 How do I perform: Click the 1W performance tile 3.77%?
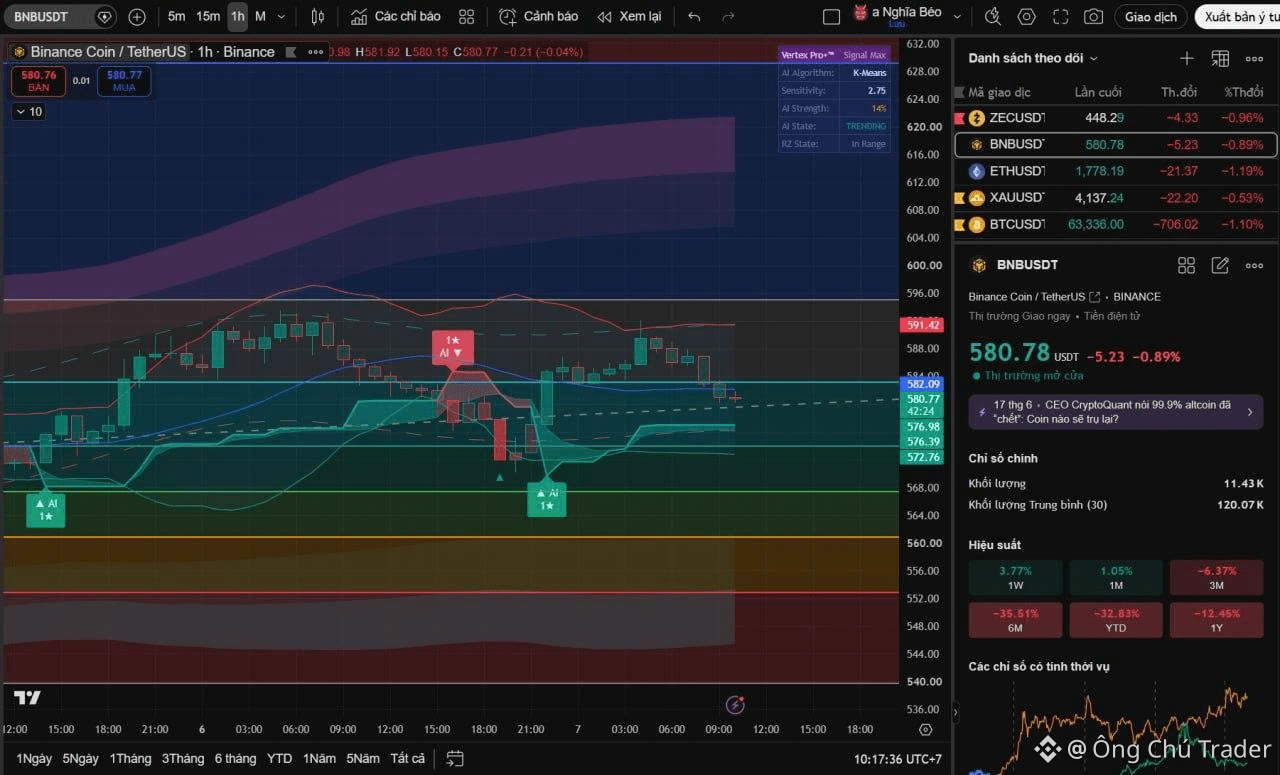tap(1015, 578)
